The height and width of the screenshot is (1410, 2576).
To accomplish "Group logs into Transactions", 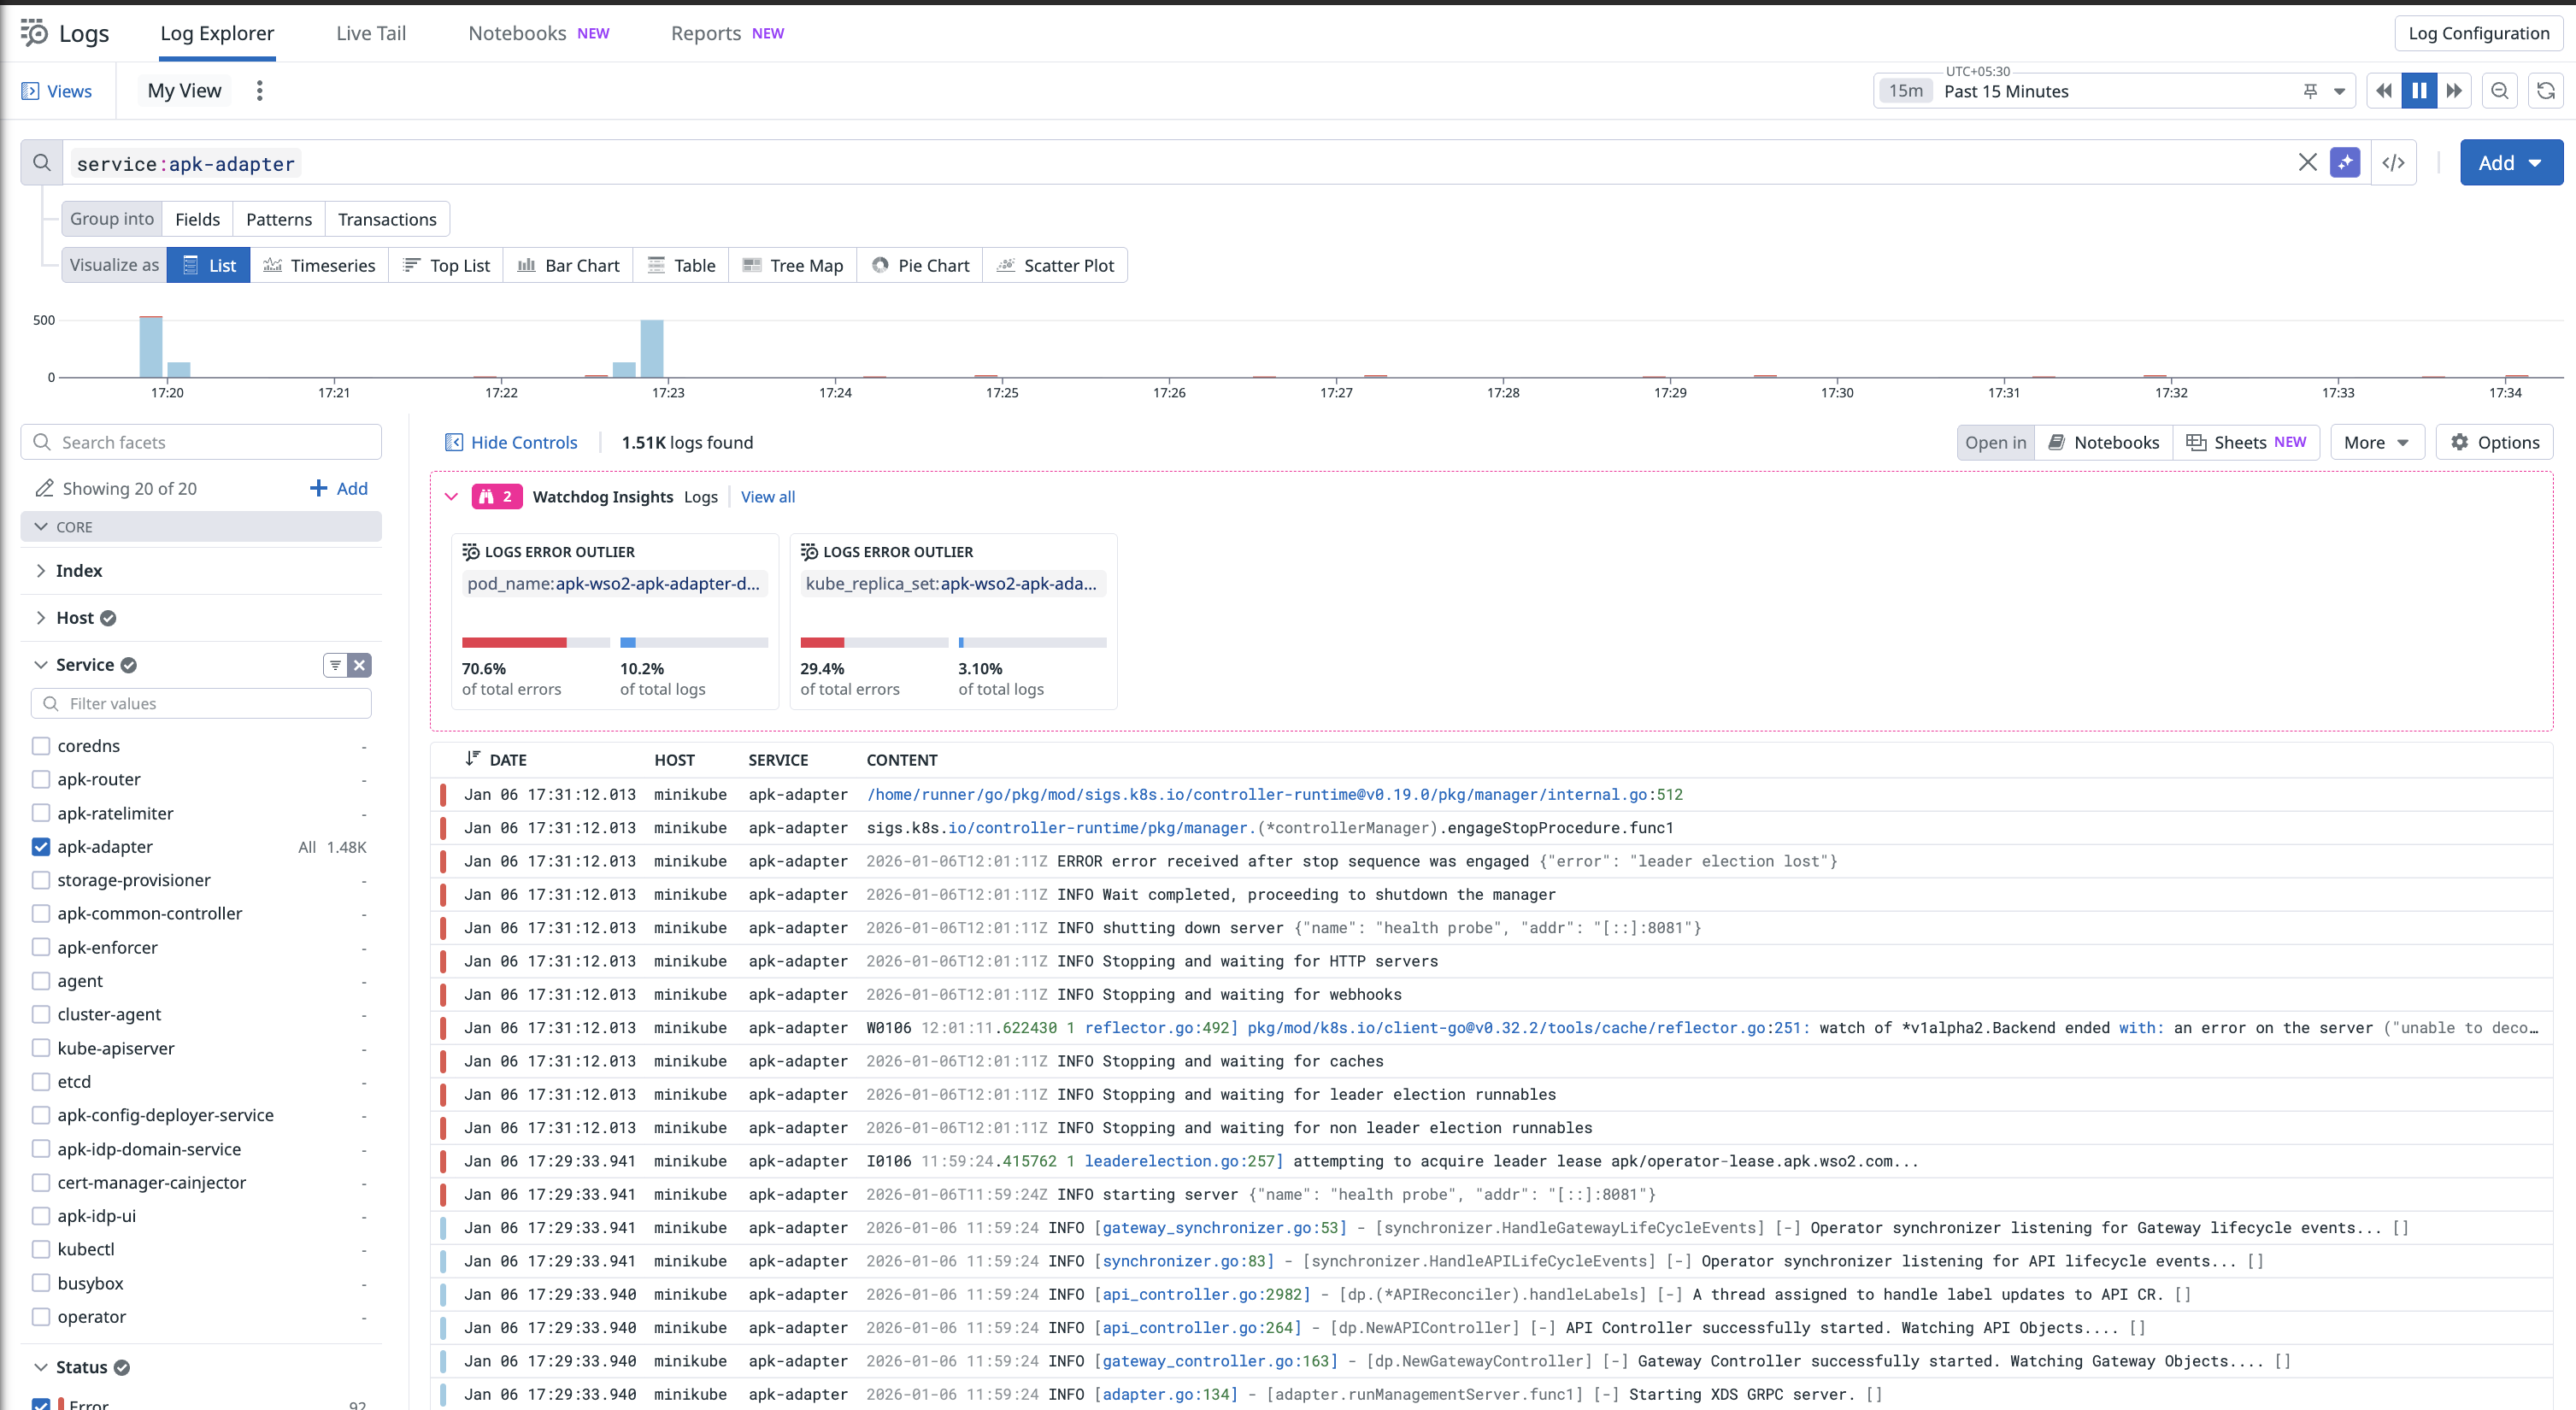I will 387,219.
